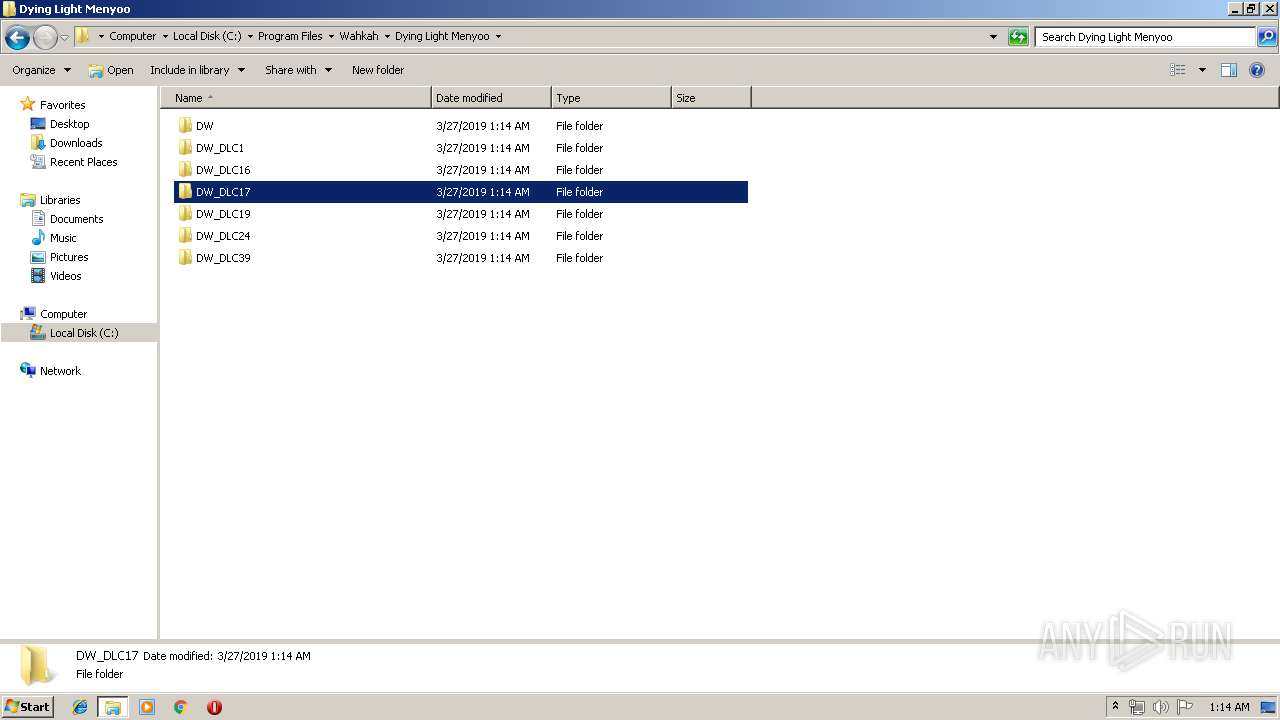Click Computer in the address breadcrumb
The image size is (1280, 720).
tap(132, 36)
